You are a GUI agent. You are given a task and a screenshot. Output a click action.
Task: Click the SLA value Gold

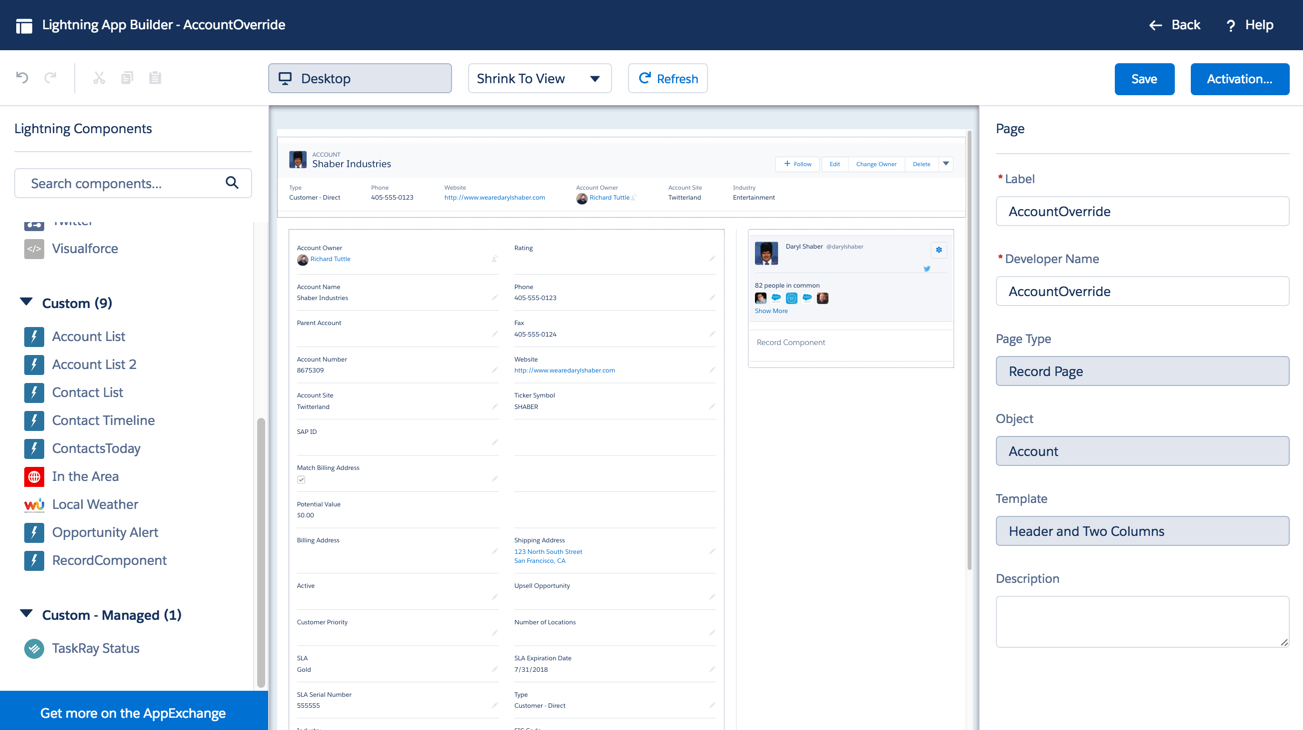click(x=304, y=670)
